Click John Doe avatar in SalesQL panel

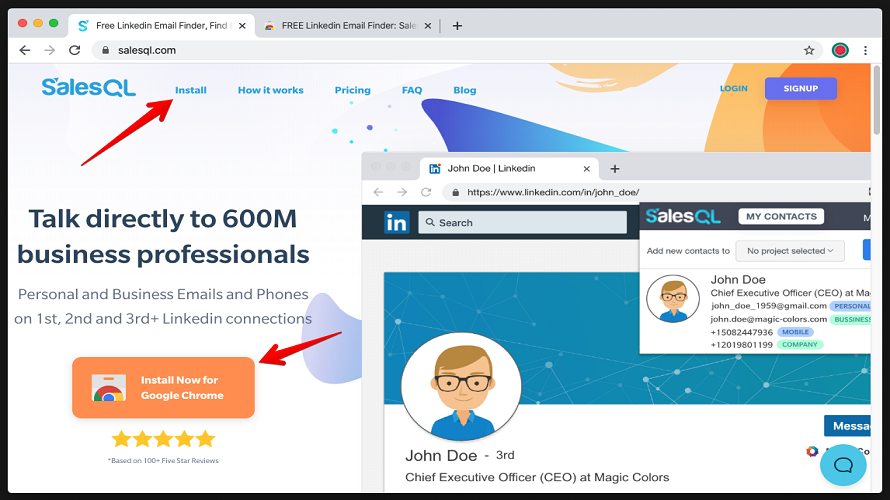[x=673, y=299]
